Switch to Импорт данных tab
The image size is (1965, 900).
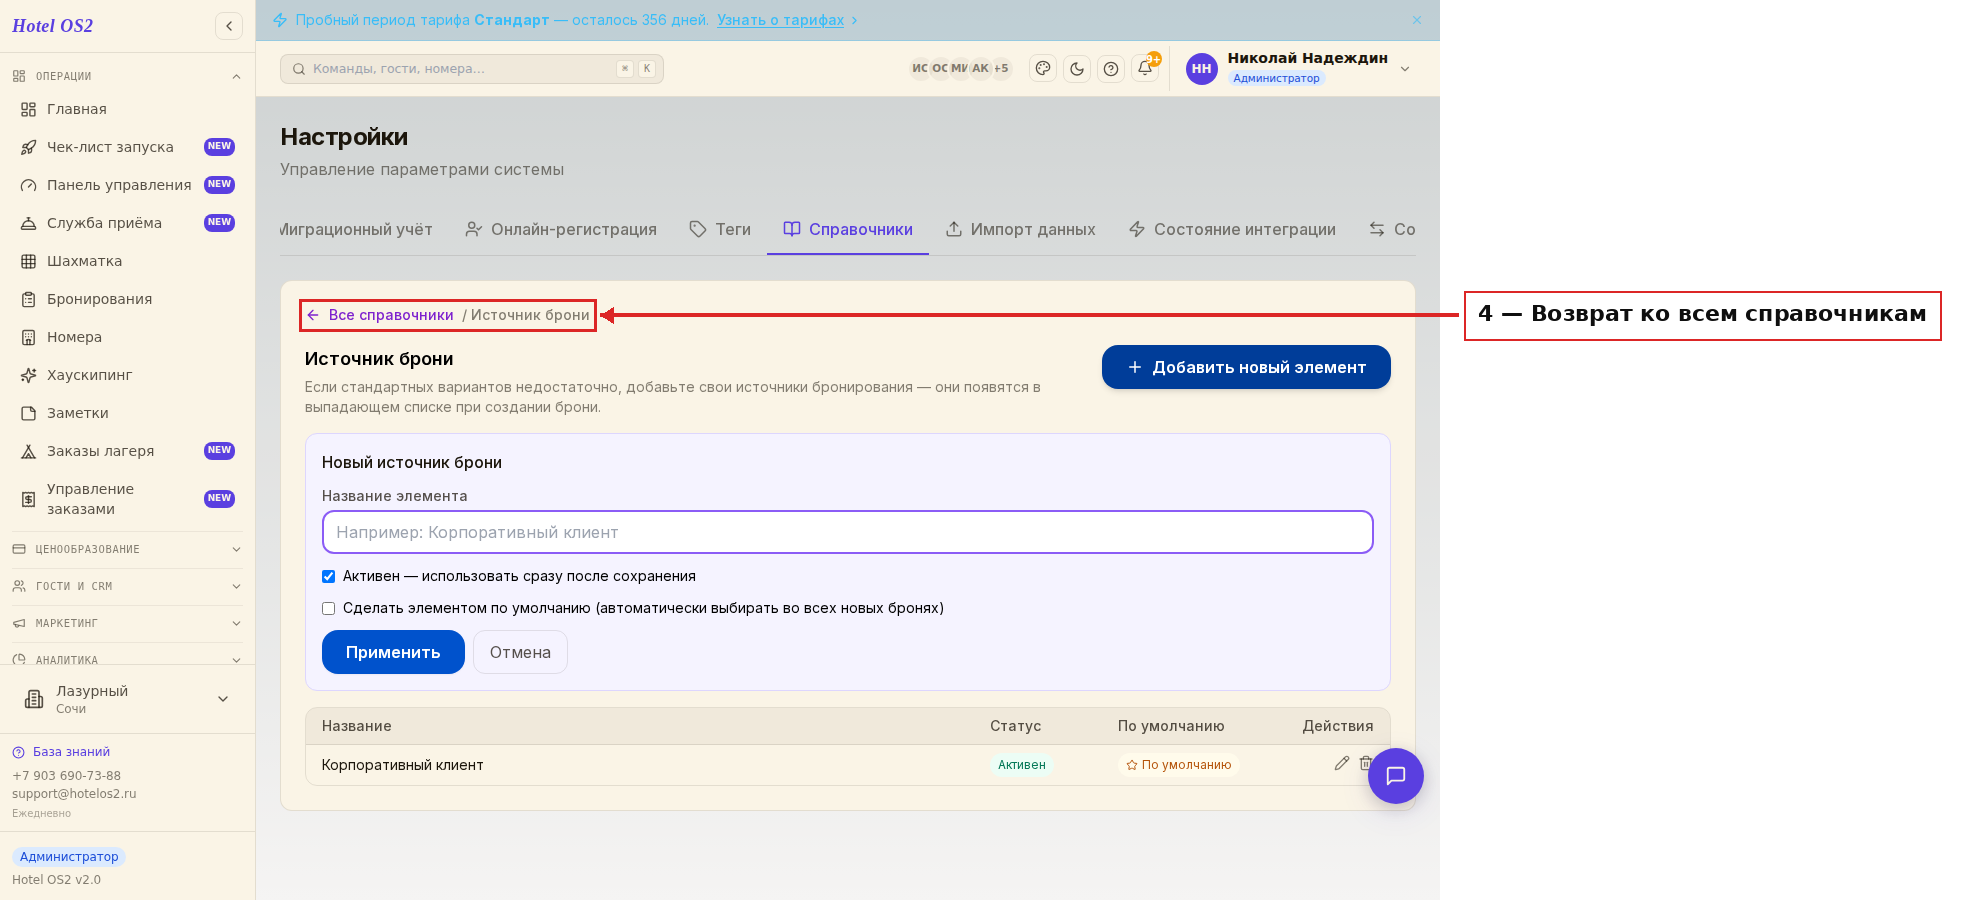pos(1021,229)
